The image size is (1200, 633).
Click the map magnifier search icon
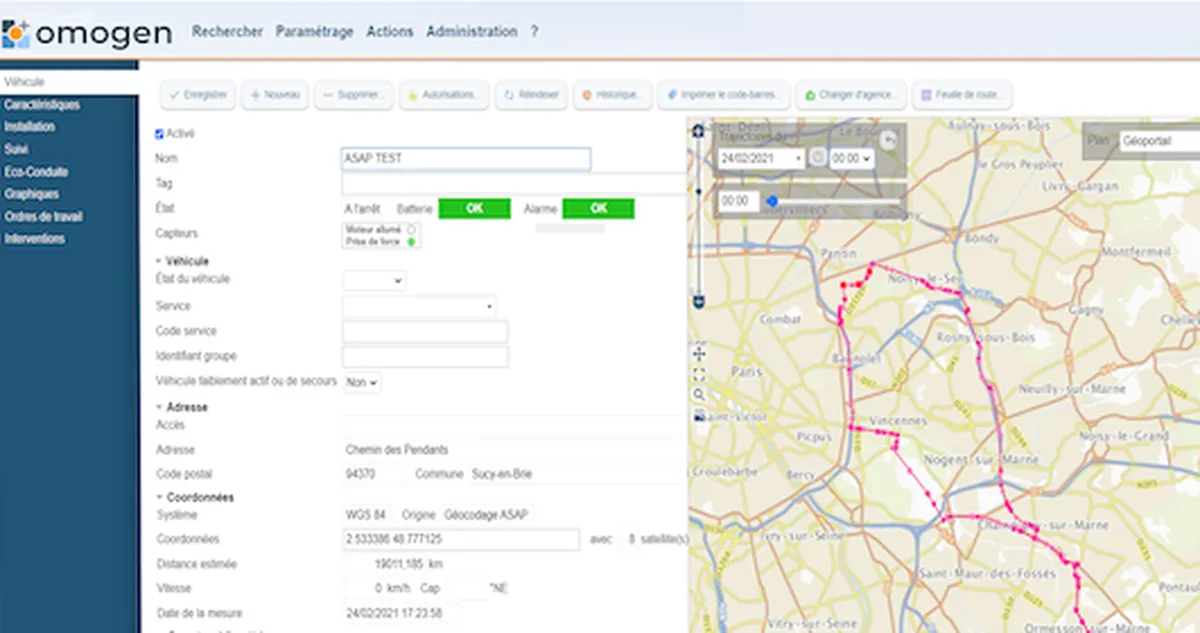(698, 395)
